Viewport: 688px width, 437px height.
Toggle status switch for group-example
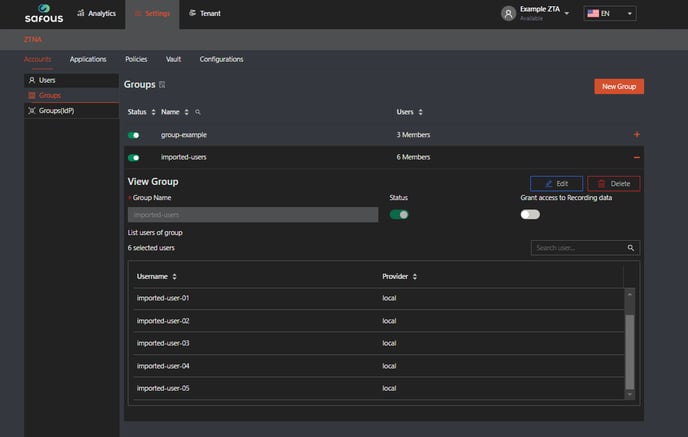pyautogui.click(x=134, y=135)
